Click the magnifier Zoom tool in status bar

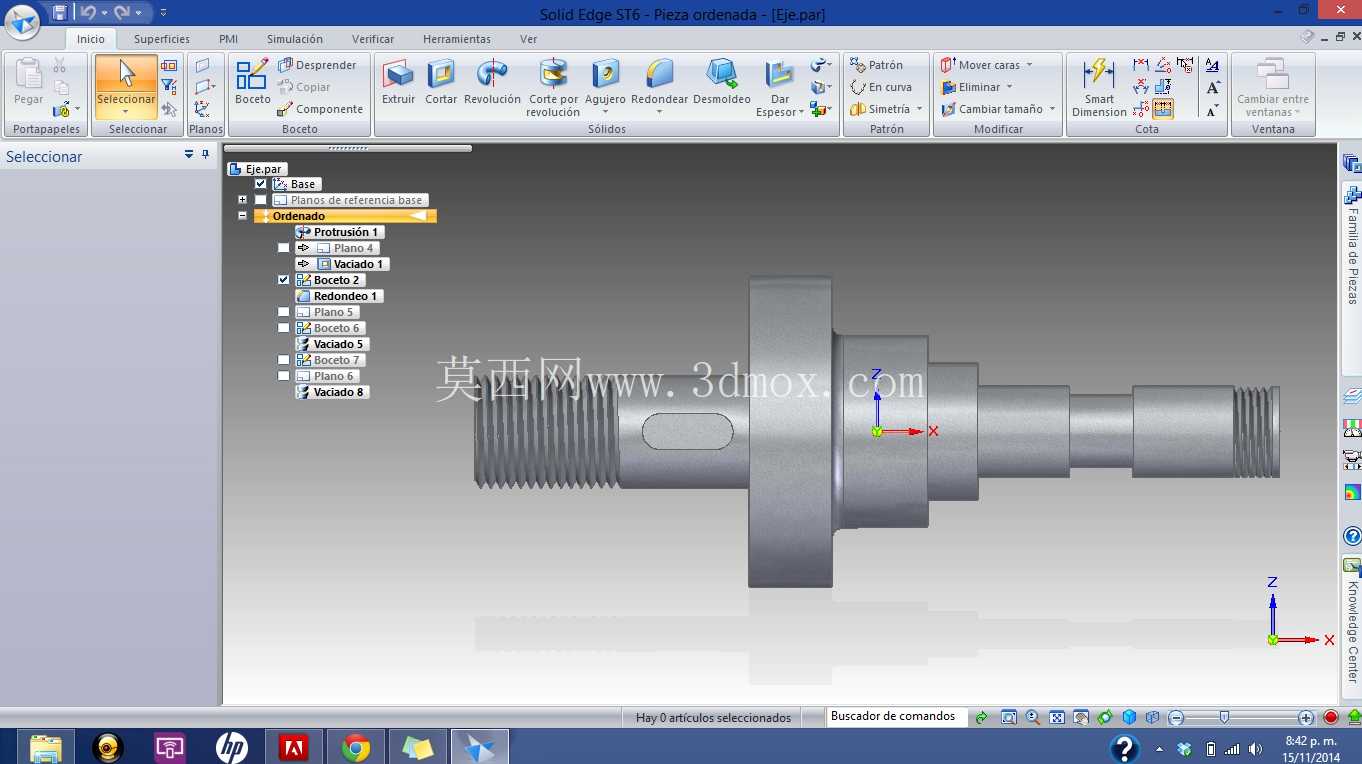coord(1033,717)
